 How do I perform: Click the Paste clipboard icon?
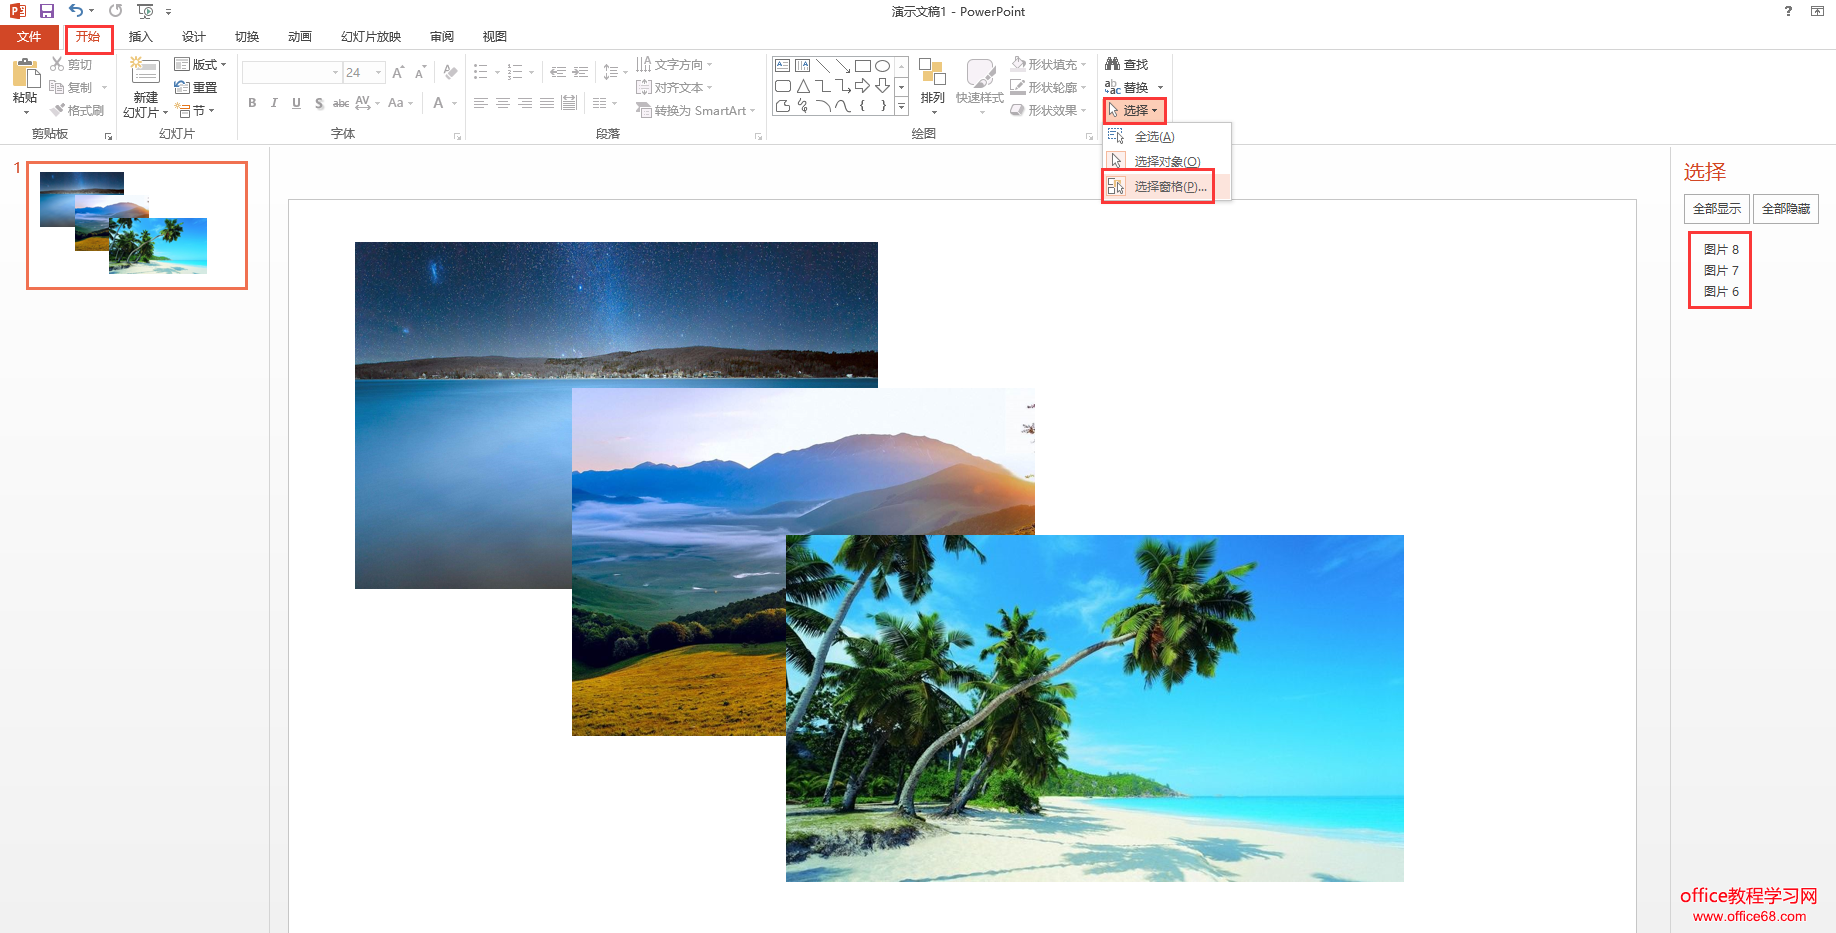pyautogui.click(x=25, y=74)
